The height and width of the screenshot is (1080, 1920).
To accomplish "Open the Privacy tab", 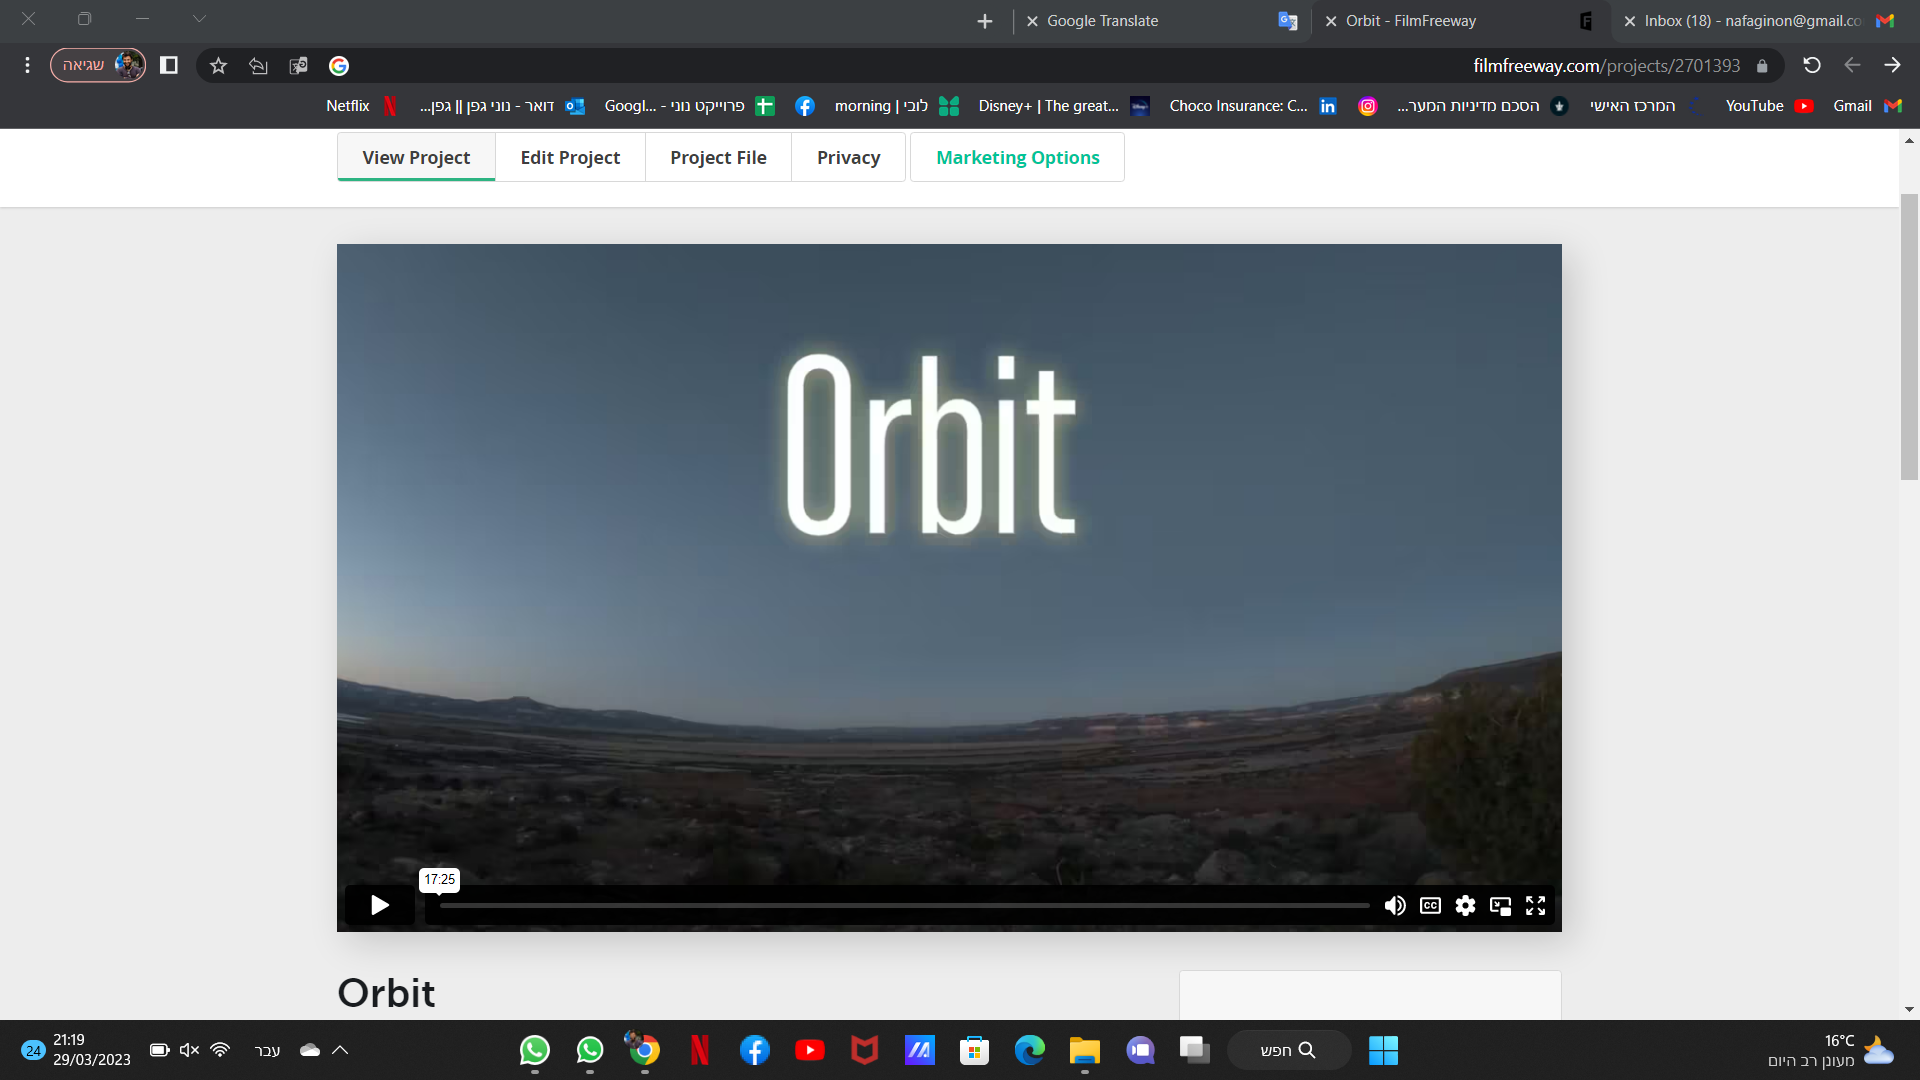I will pos(848,157).
